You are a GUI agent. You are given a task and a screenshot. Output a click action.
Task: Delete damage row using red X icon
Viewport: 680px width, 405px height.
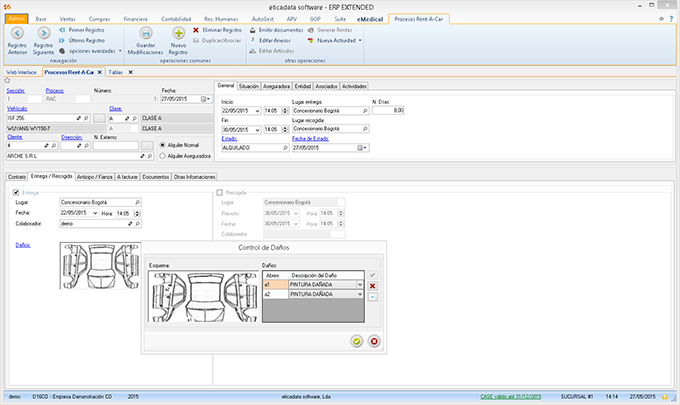click(x=373, y=285)
